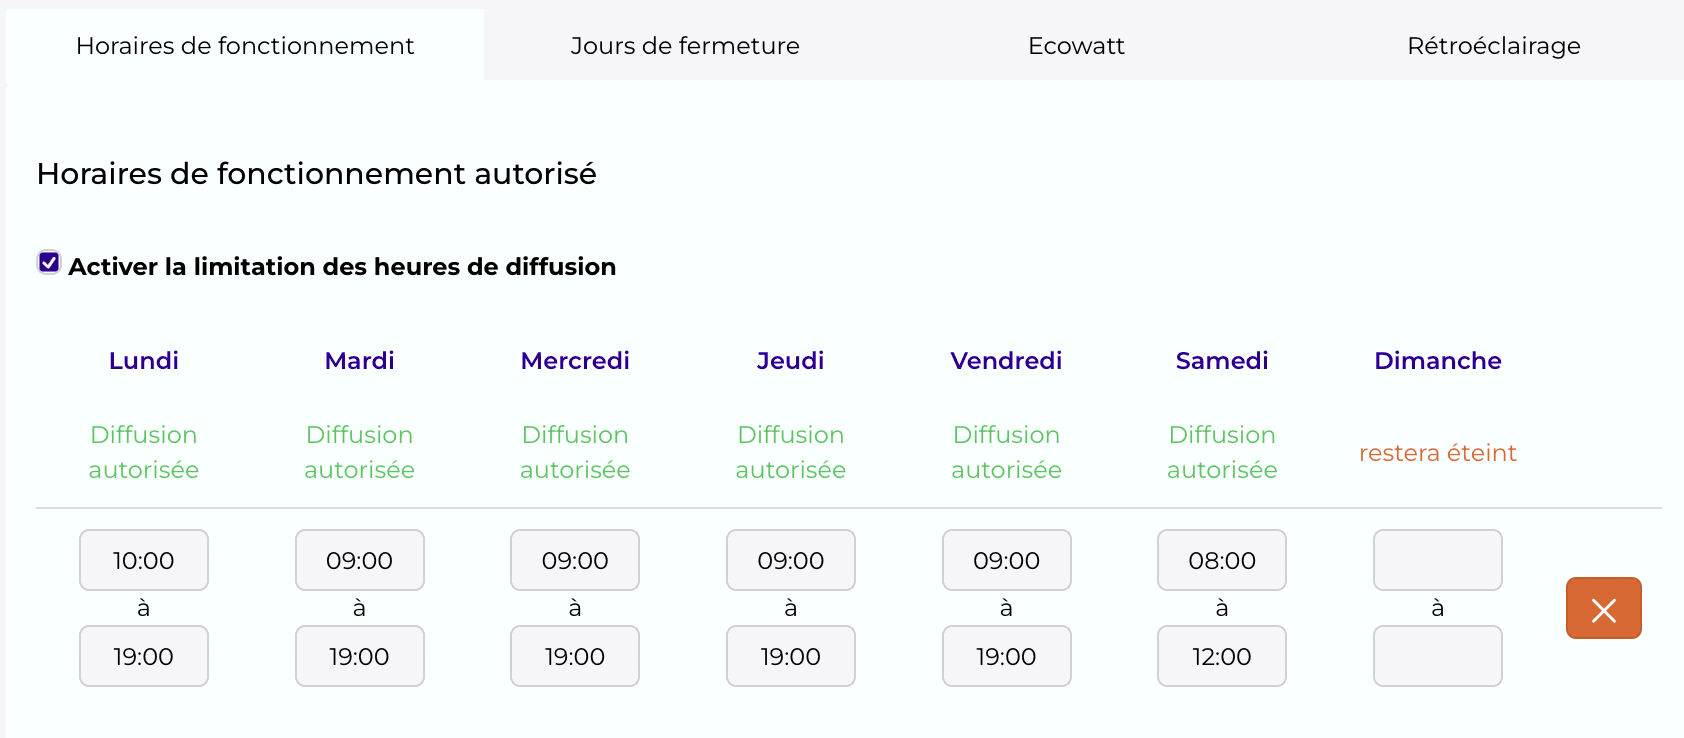This screenshot has width=1684, height=738.
Task: Select Jeudi end time input
Action: [791, 656]
